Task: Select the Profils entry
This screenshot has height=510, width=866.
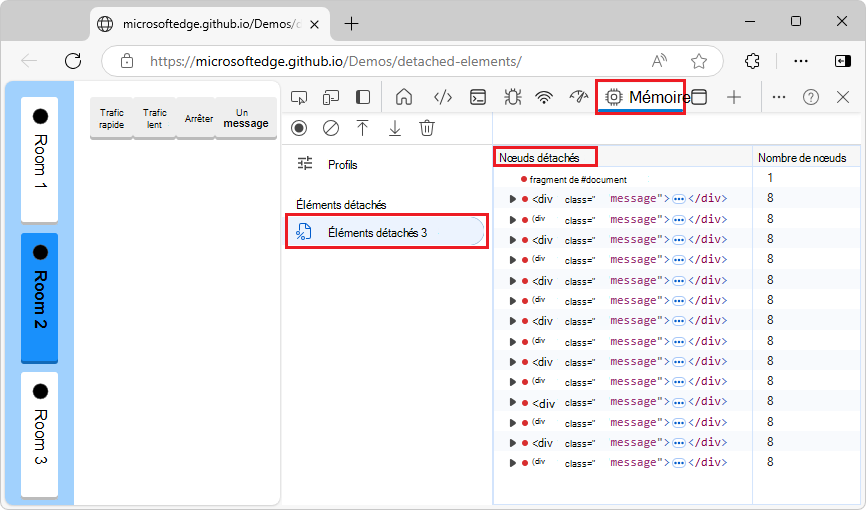Action: coord(342,165)
